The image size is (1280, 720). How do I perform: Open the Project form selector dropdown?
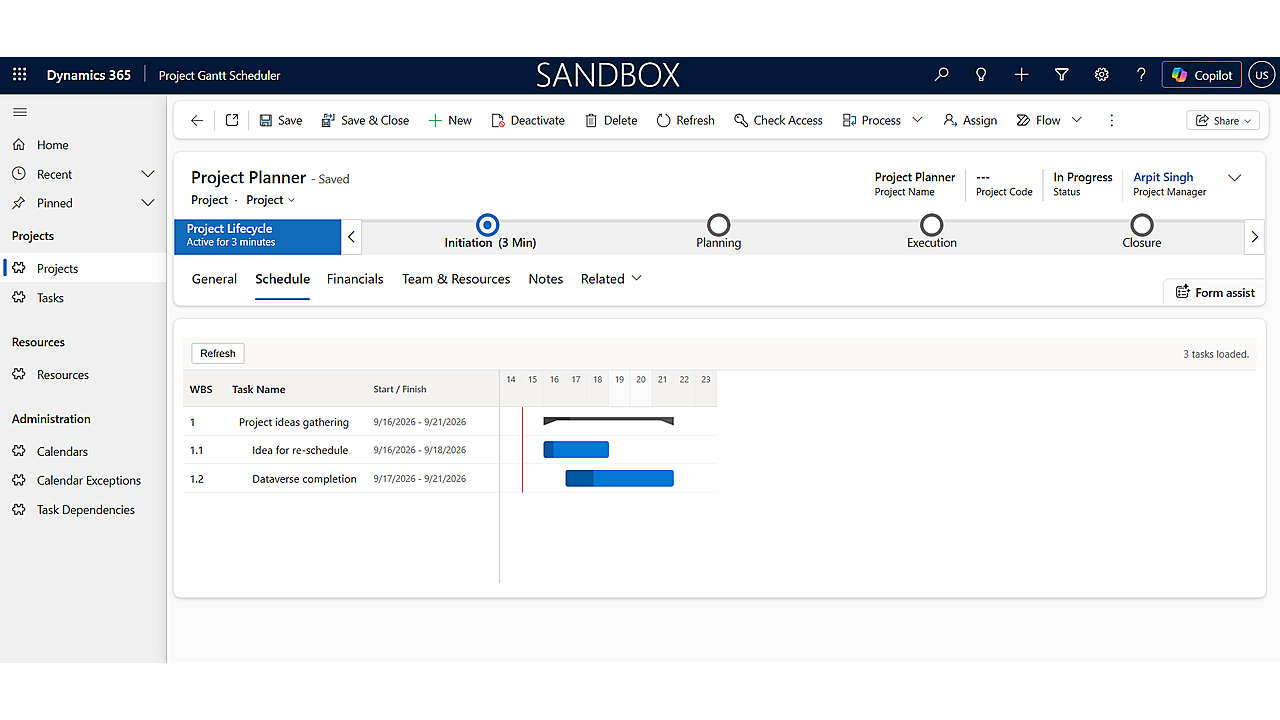click(x=271, y=200)
